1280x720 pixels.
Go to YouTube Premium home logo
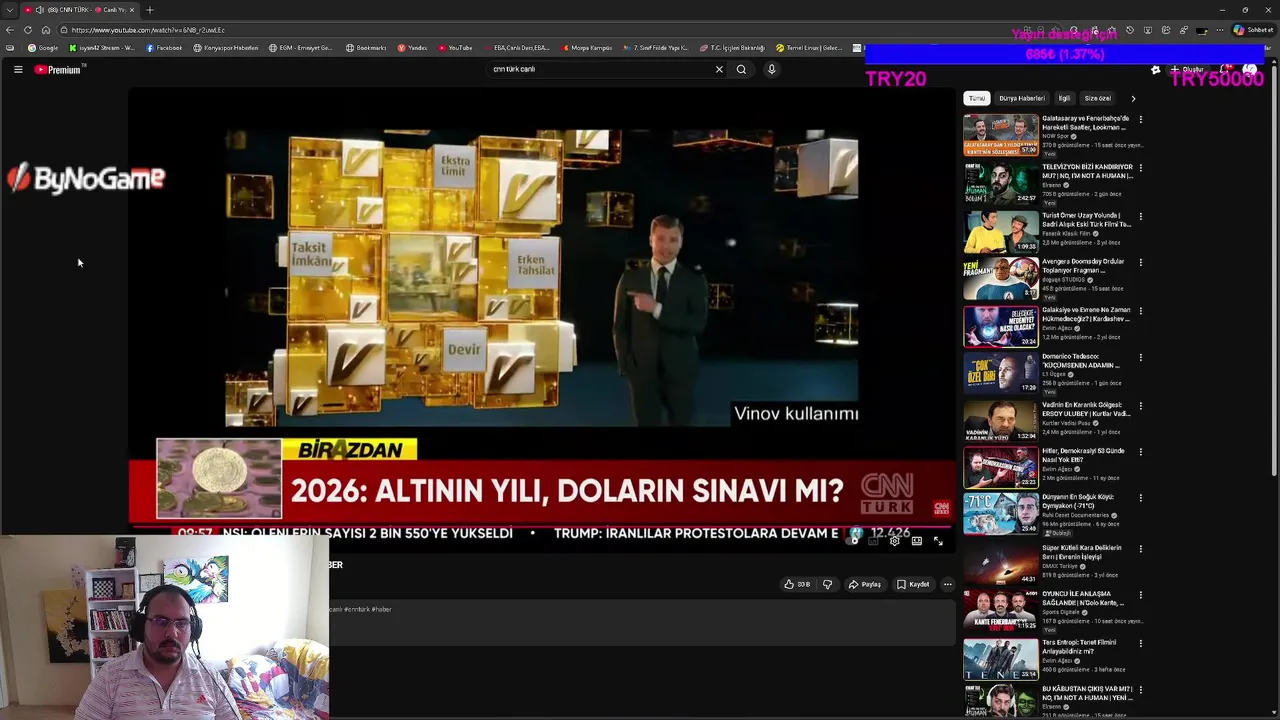(58, 70)
